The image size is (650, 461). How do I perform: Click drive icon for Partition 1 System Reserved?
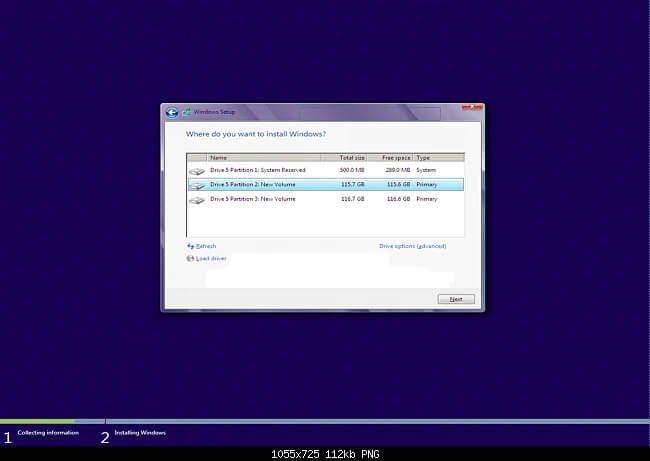[197, 171]
